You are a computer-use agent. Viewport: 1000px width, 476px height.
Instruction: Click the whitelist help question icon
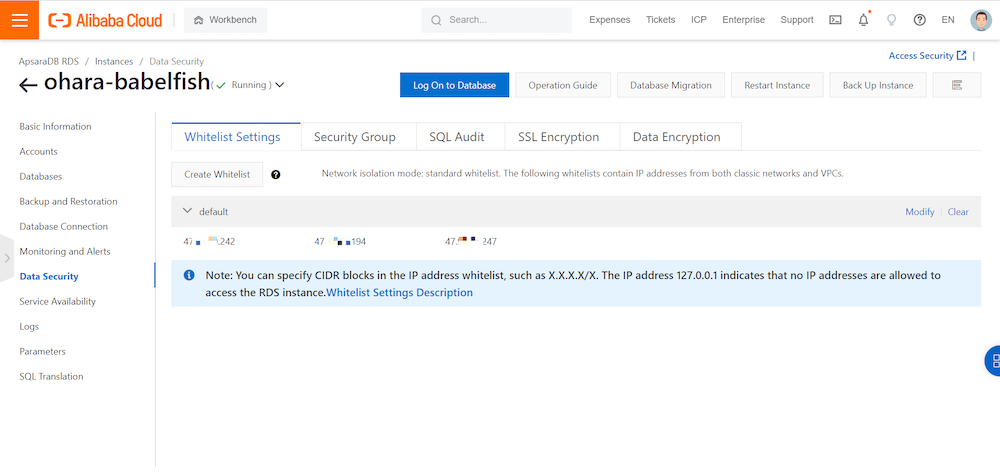tap(276, 174)
